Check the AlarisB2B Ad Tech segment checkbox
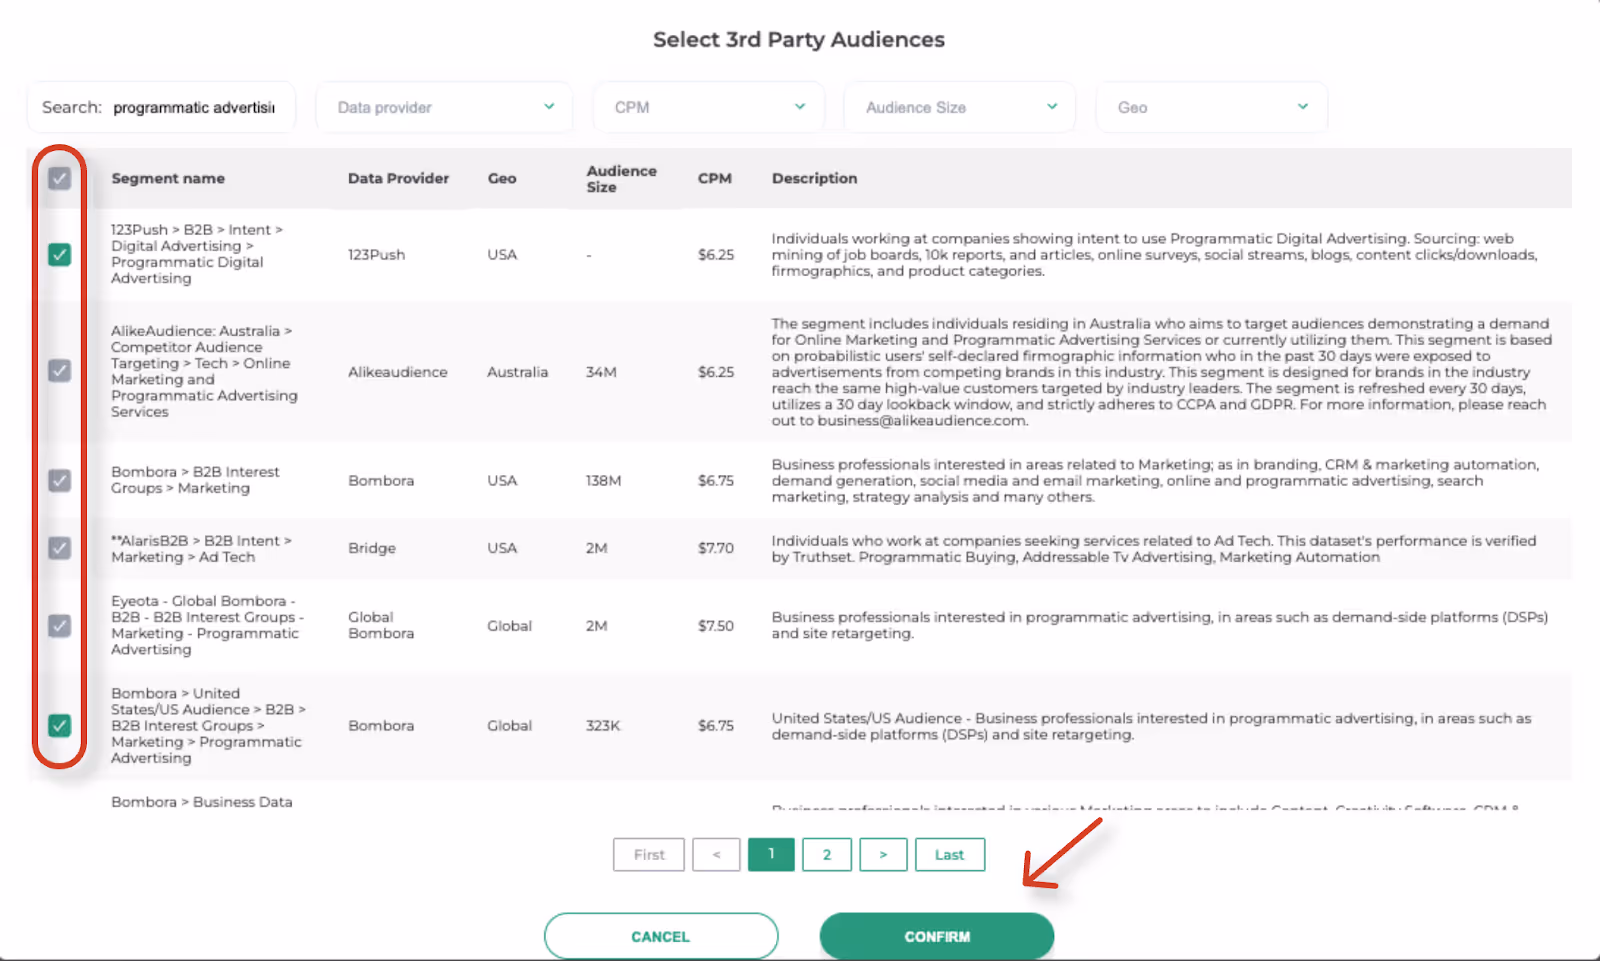 click(60, 548)
